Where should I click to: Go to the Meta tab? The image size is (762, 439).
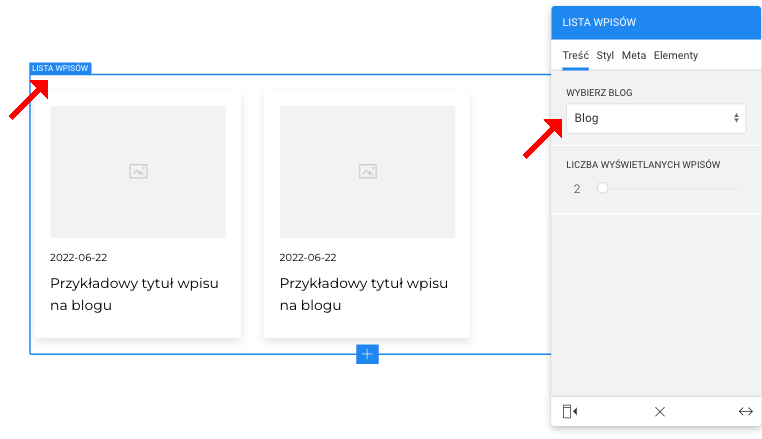point(634,56)
